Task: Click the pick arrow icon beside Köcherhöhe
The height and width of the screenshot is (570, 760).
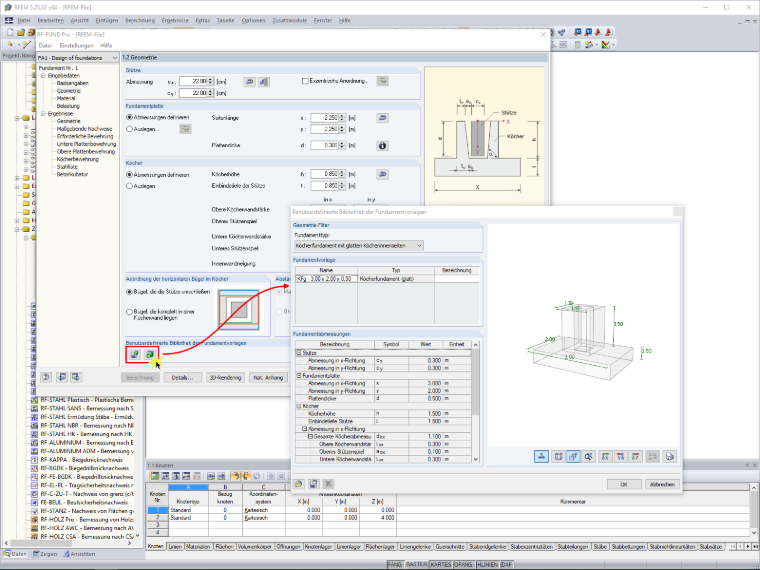Action: [382, 174]
